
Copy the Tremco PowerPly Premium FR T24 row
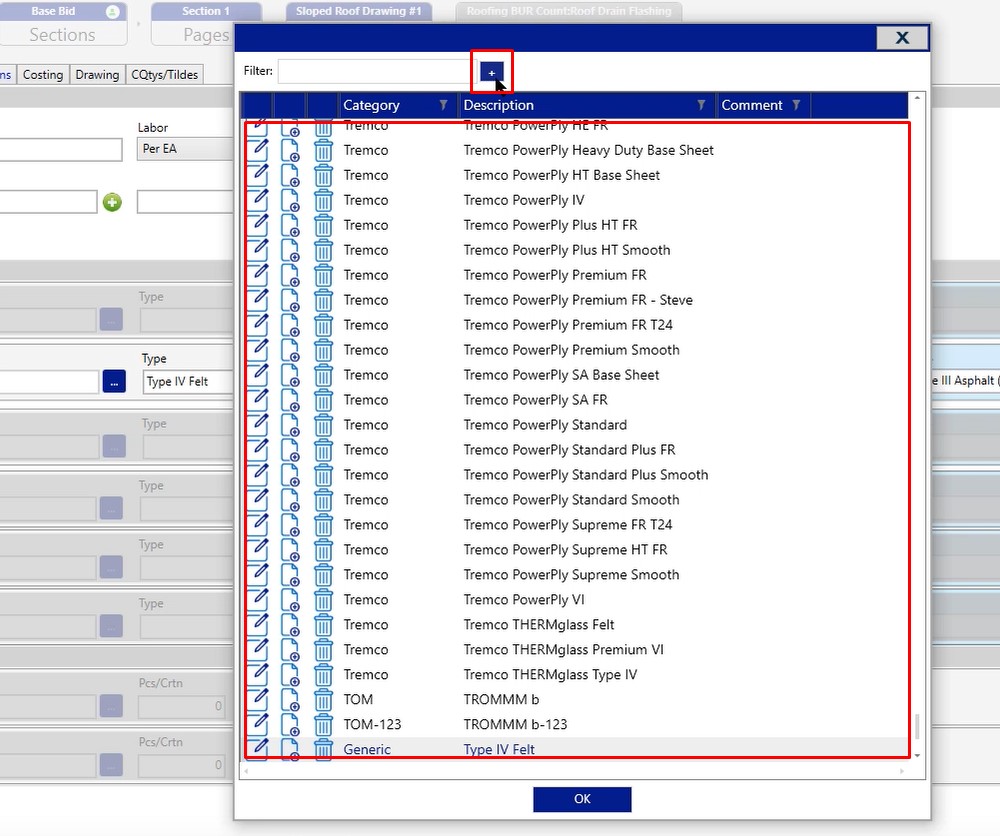[x=290, y=325]
